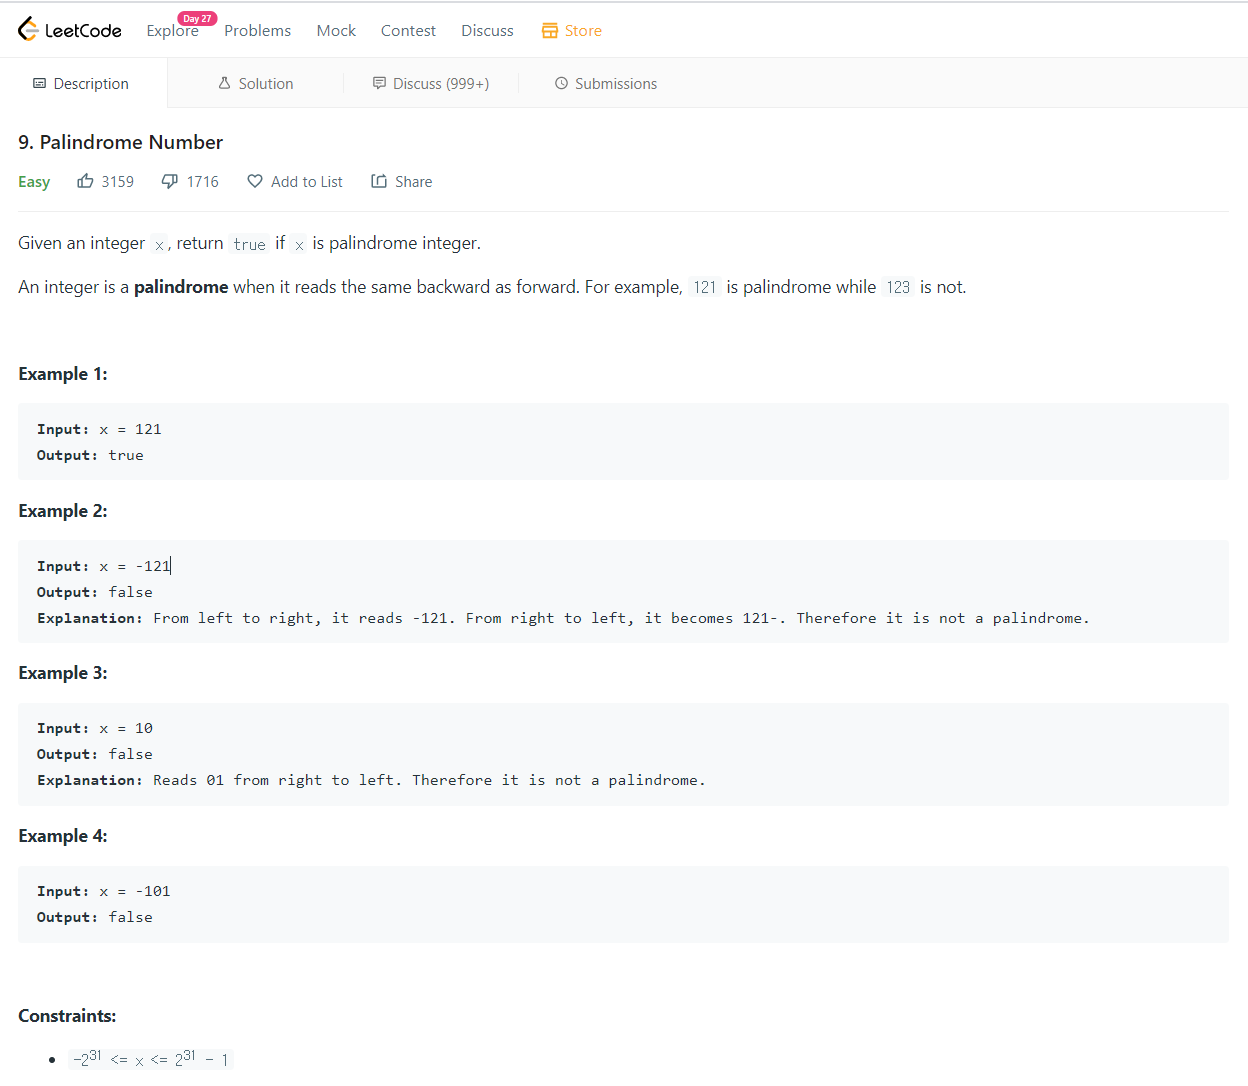The width and height of the screenshot is (1248, 1086).
Task: Open the LeetCode logo home link
Action: (x=70, y=30)
